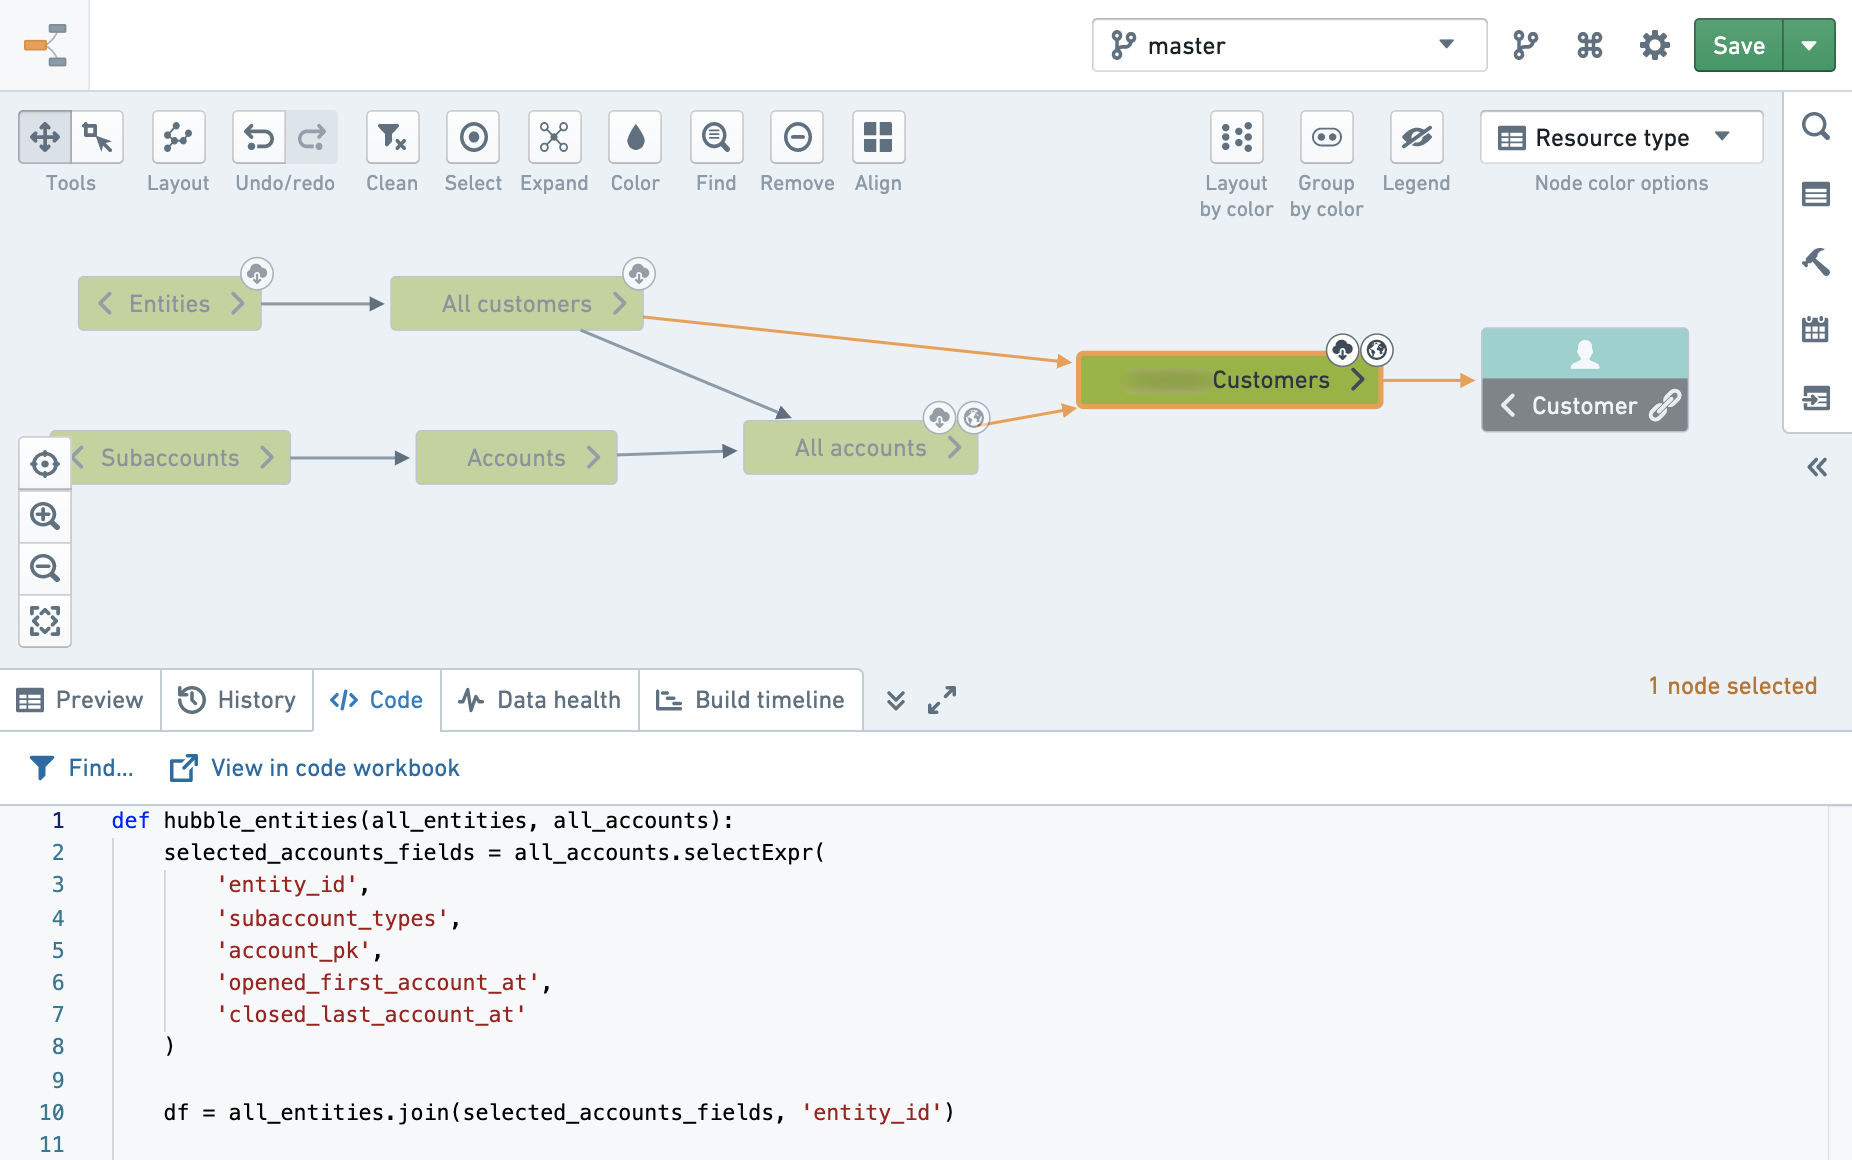Open keyboard shortcuts command icon
This screenshot has height=1160, width=1852.
coord(1590,45)
